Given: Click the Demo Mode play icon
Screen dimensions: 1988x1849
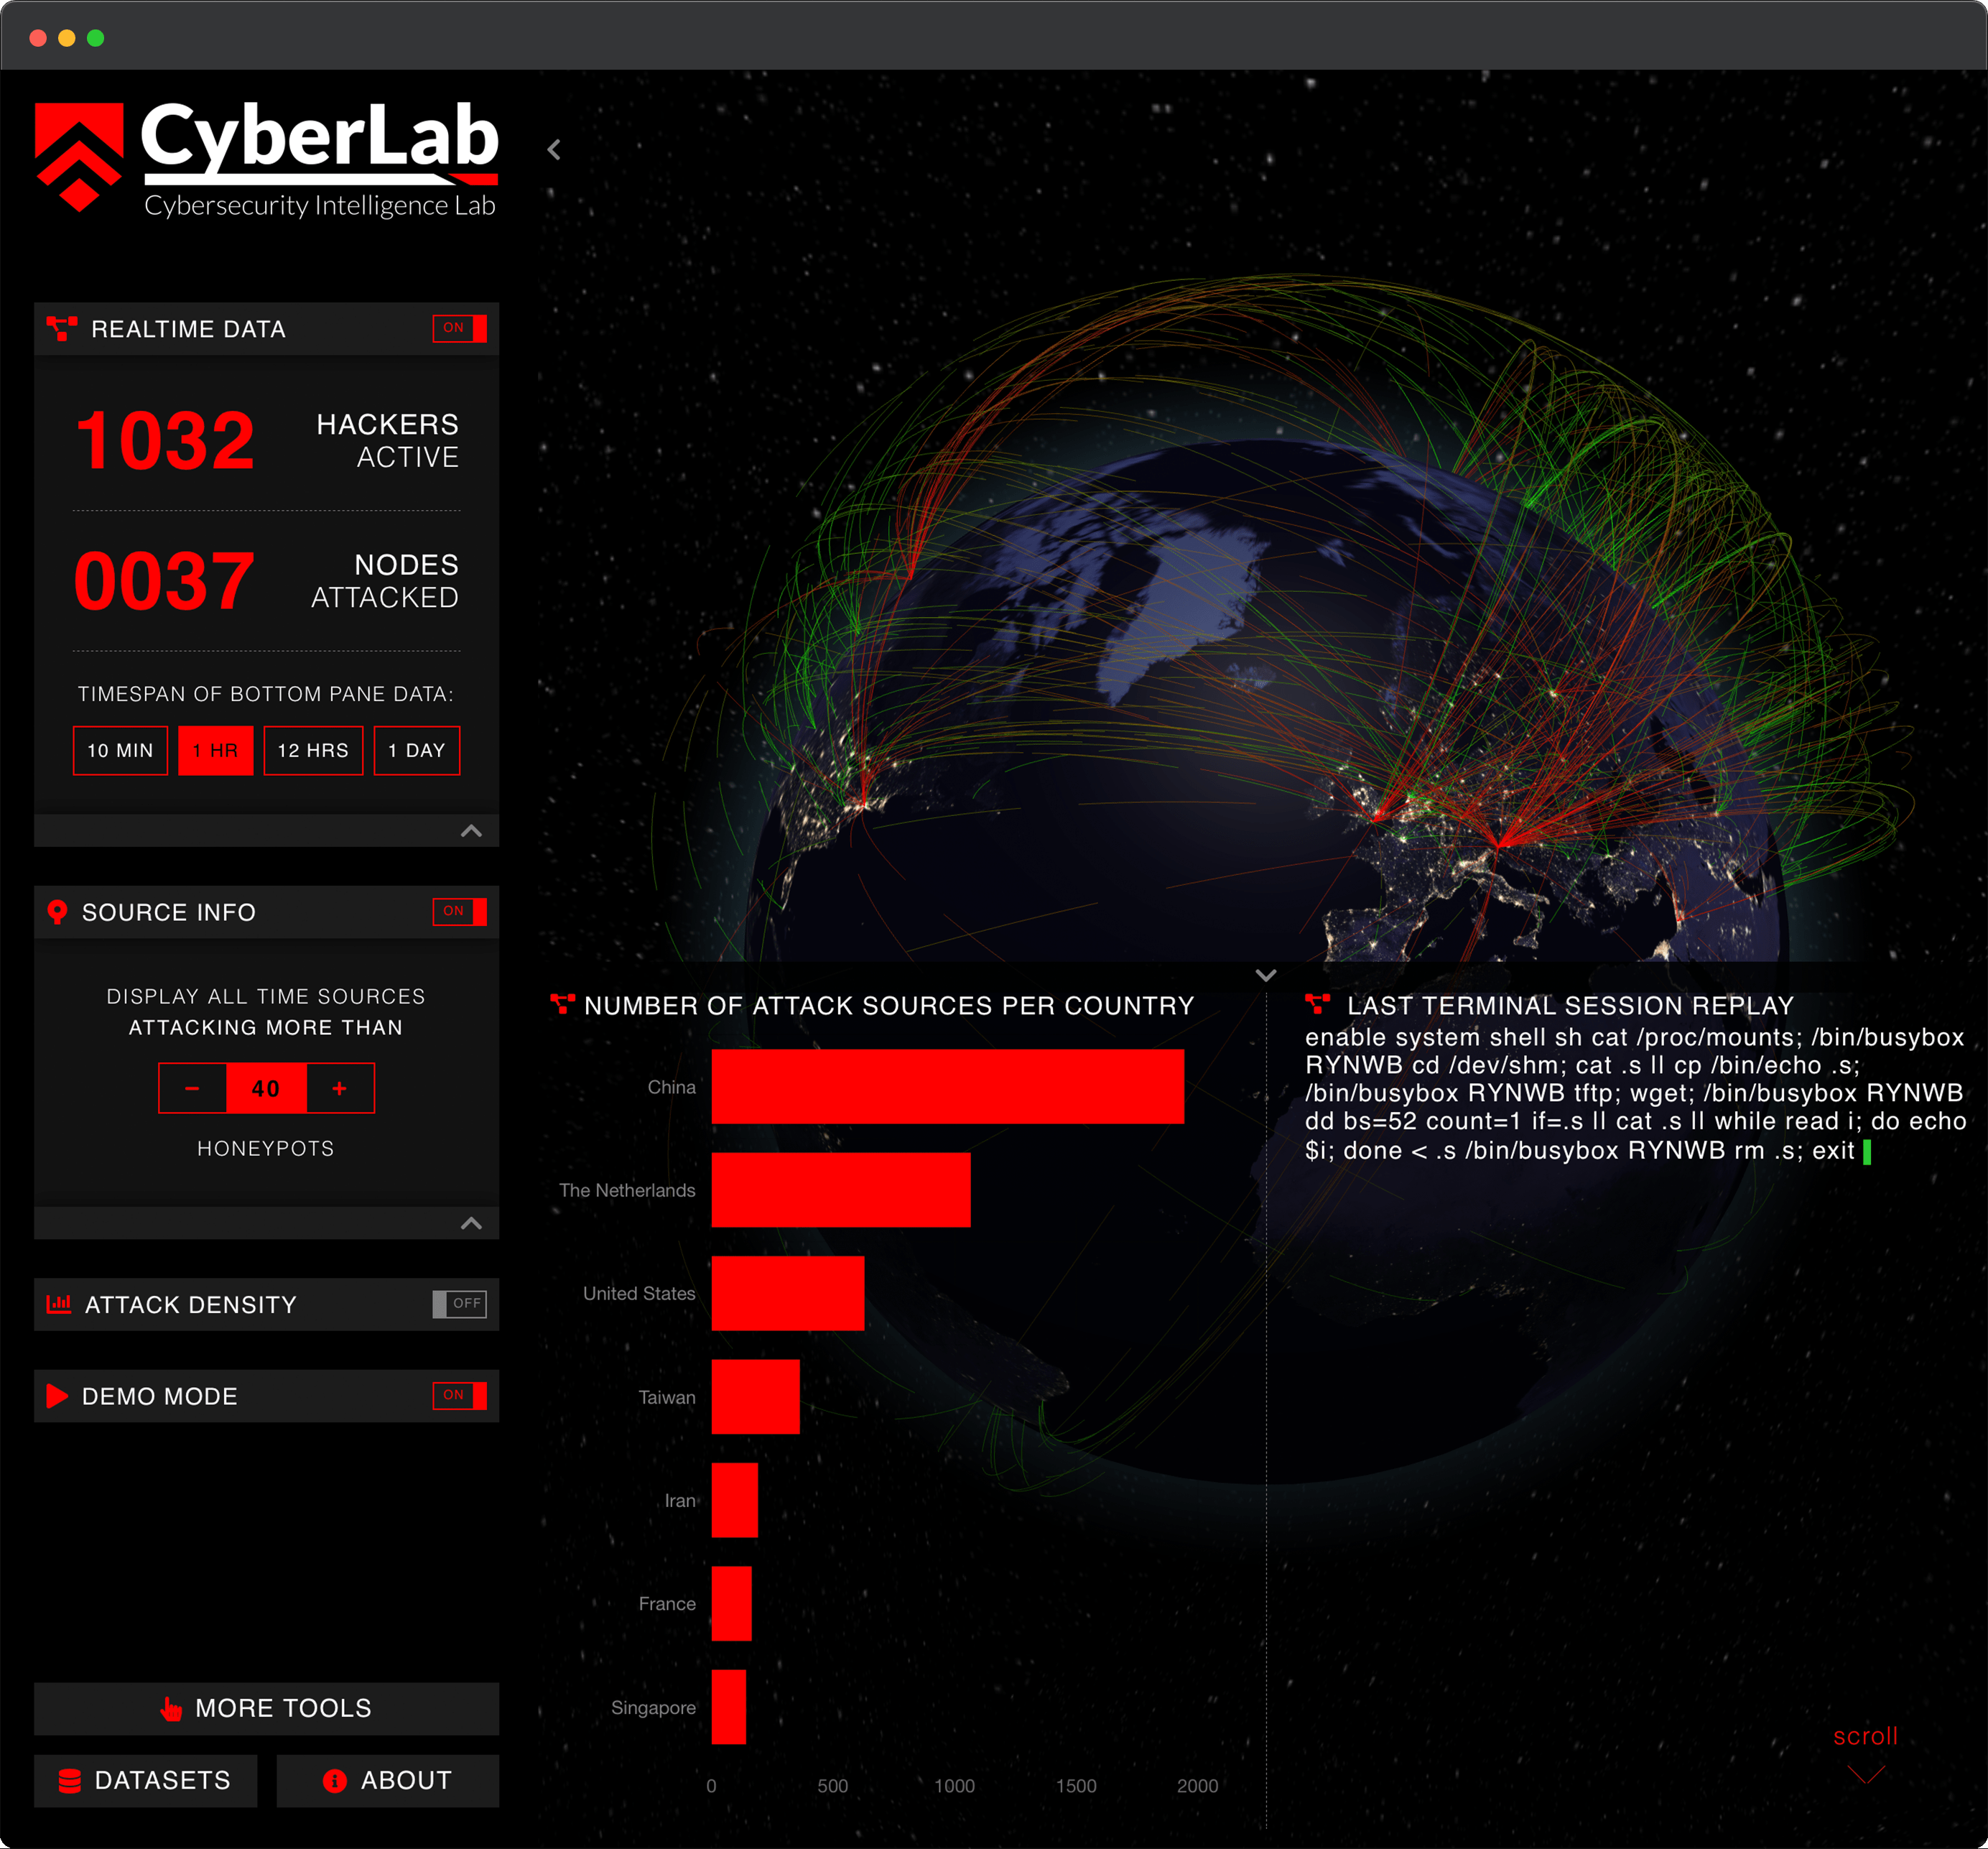Looking at the screenshot, I should pyautogui.click(x=57, y=1396).
